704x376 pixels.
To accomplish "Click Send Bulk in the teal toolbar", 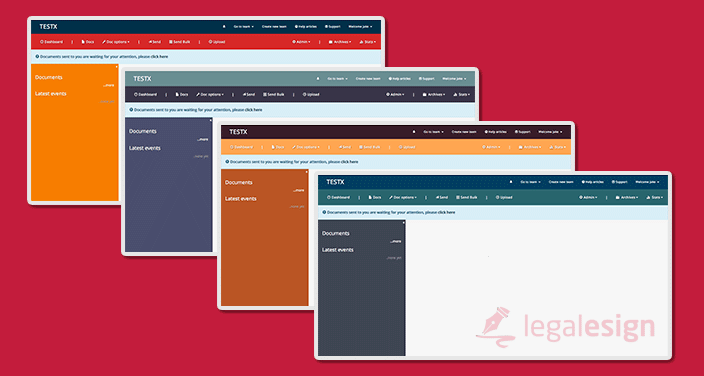I will 466,197.
